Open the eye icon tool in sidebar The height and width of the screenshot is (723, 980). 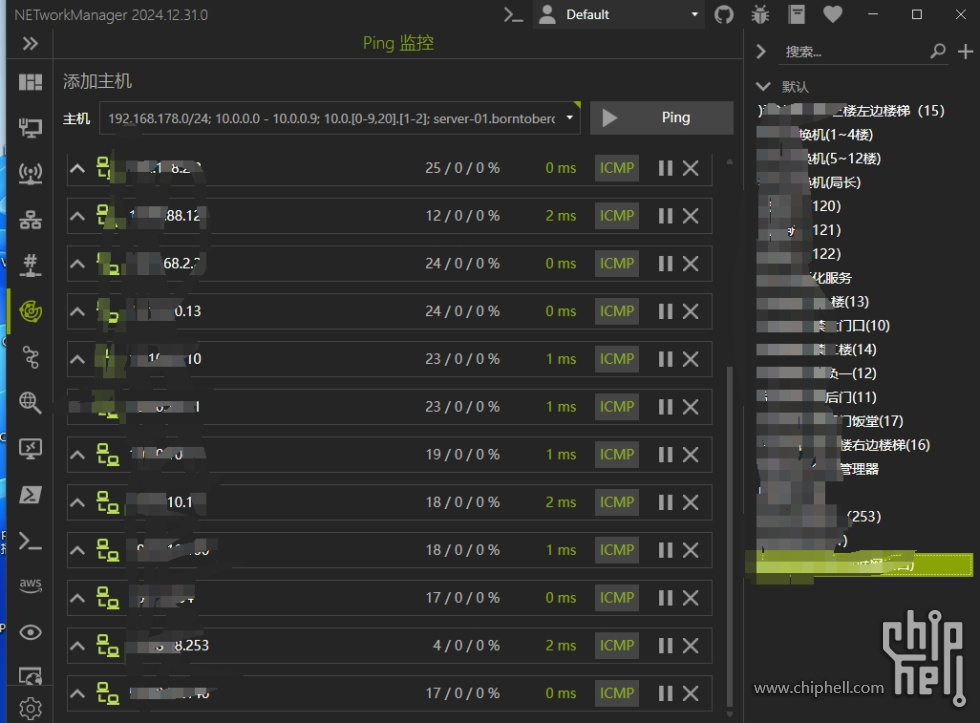pos(30,632)
